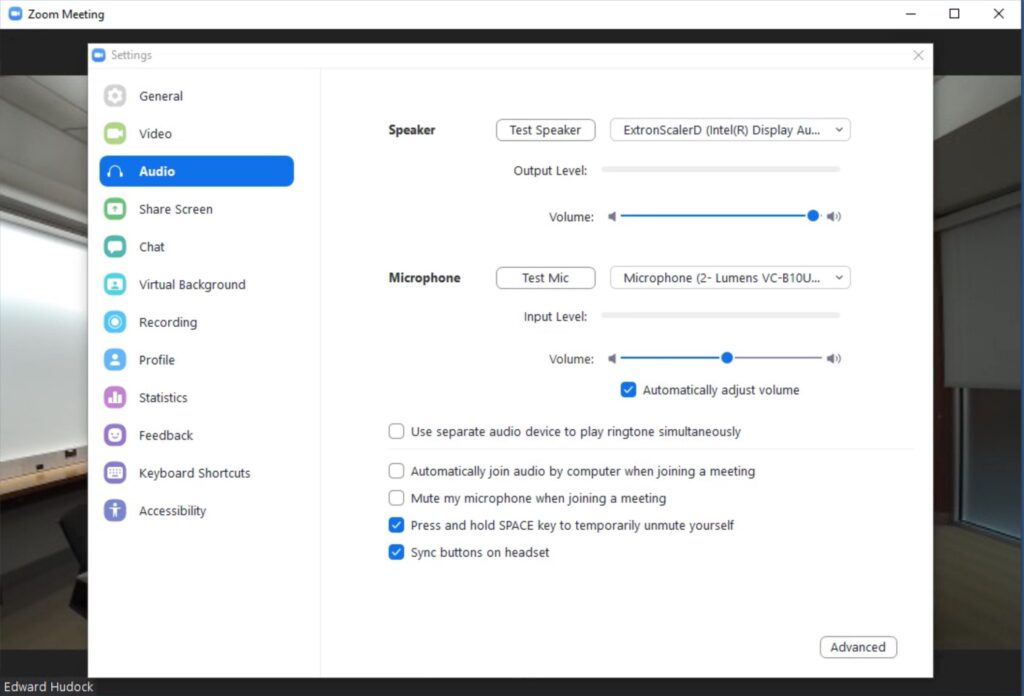The image size is (1024, 696).
Task: Disable press and hold SPACE to unmute
Action: 396,525
